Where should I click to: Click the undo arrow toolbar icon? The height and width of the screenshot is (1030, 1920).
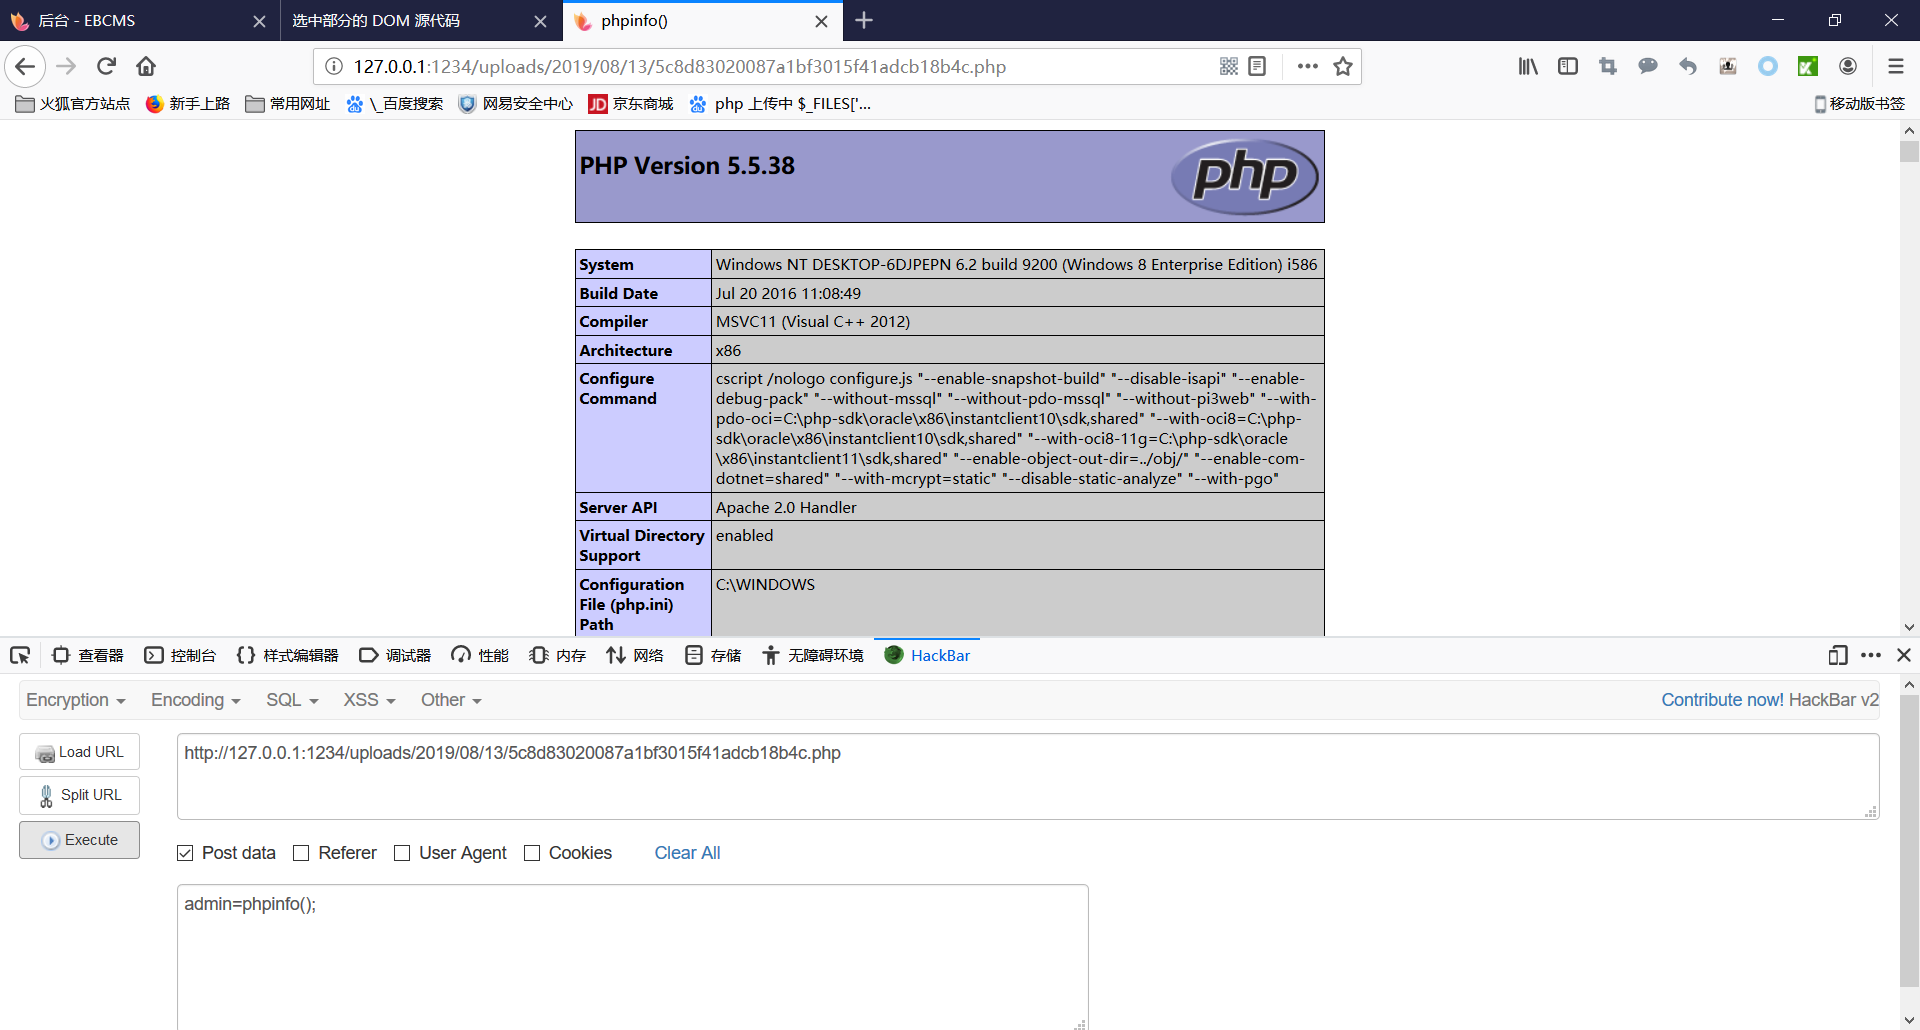coord(1688,66)
